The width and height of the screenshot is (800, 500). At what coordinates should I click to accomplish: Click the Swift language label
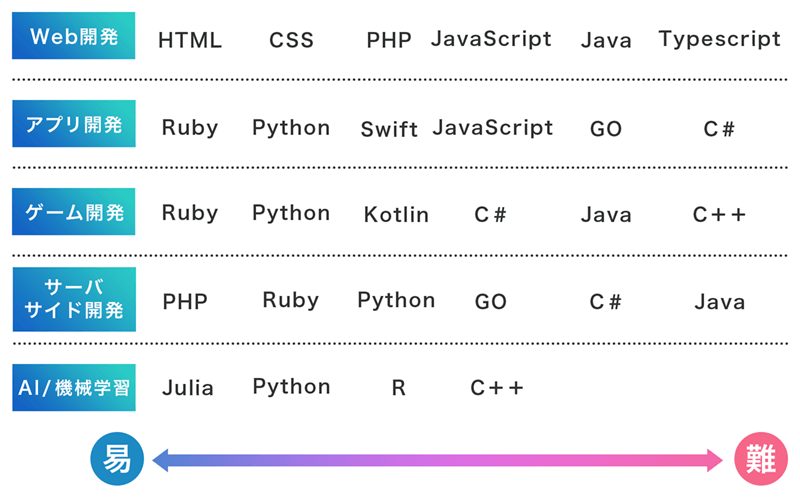pos(389,129)
